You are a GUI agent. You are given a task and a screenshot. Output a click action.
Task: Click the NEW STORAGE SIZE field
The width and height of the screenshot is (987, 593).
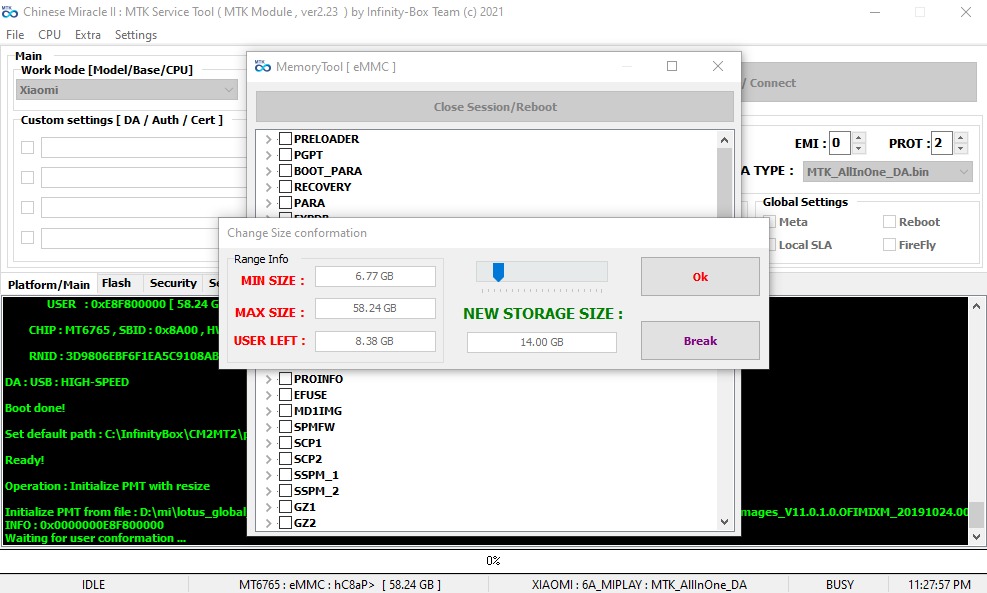click(541, 342)
